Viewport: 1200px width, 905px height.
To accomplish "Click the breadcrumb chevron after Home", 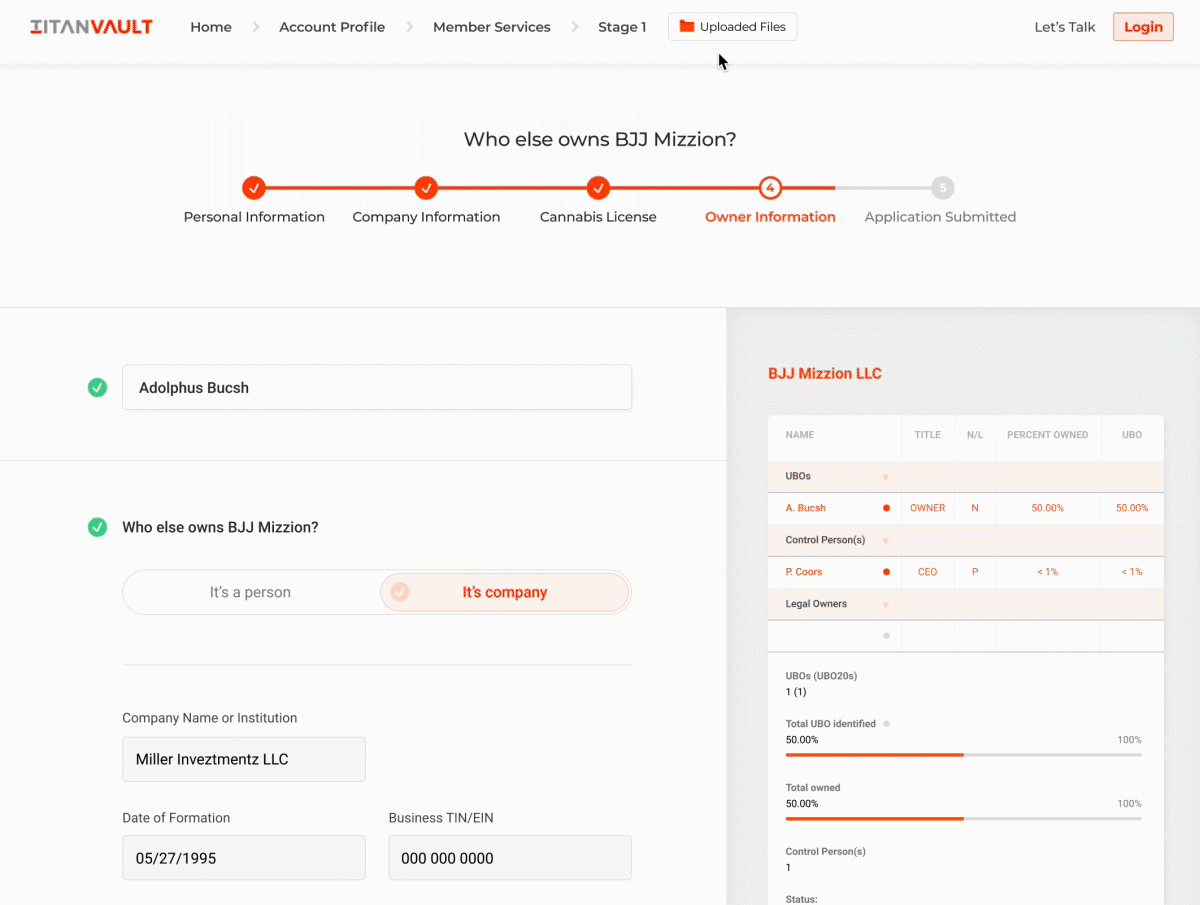I will pos(256,27).
